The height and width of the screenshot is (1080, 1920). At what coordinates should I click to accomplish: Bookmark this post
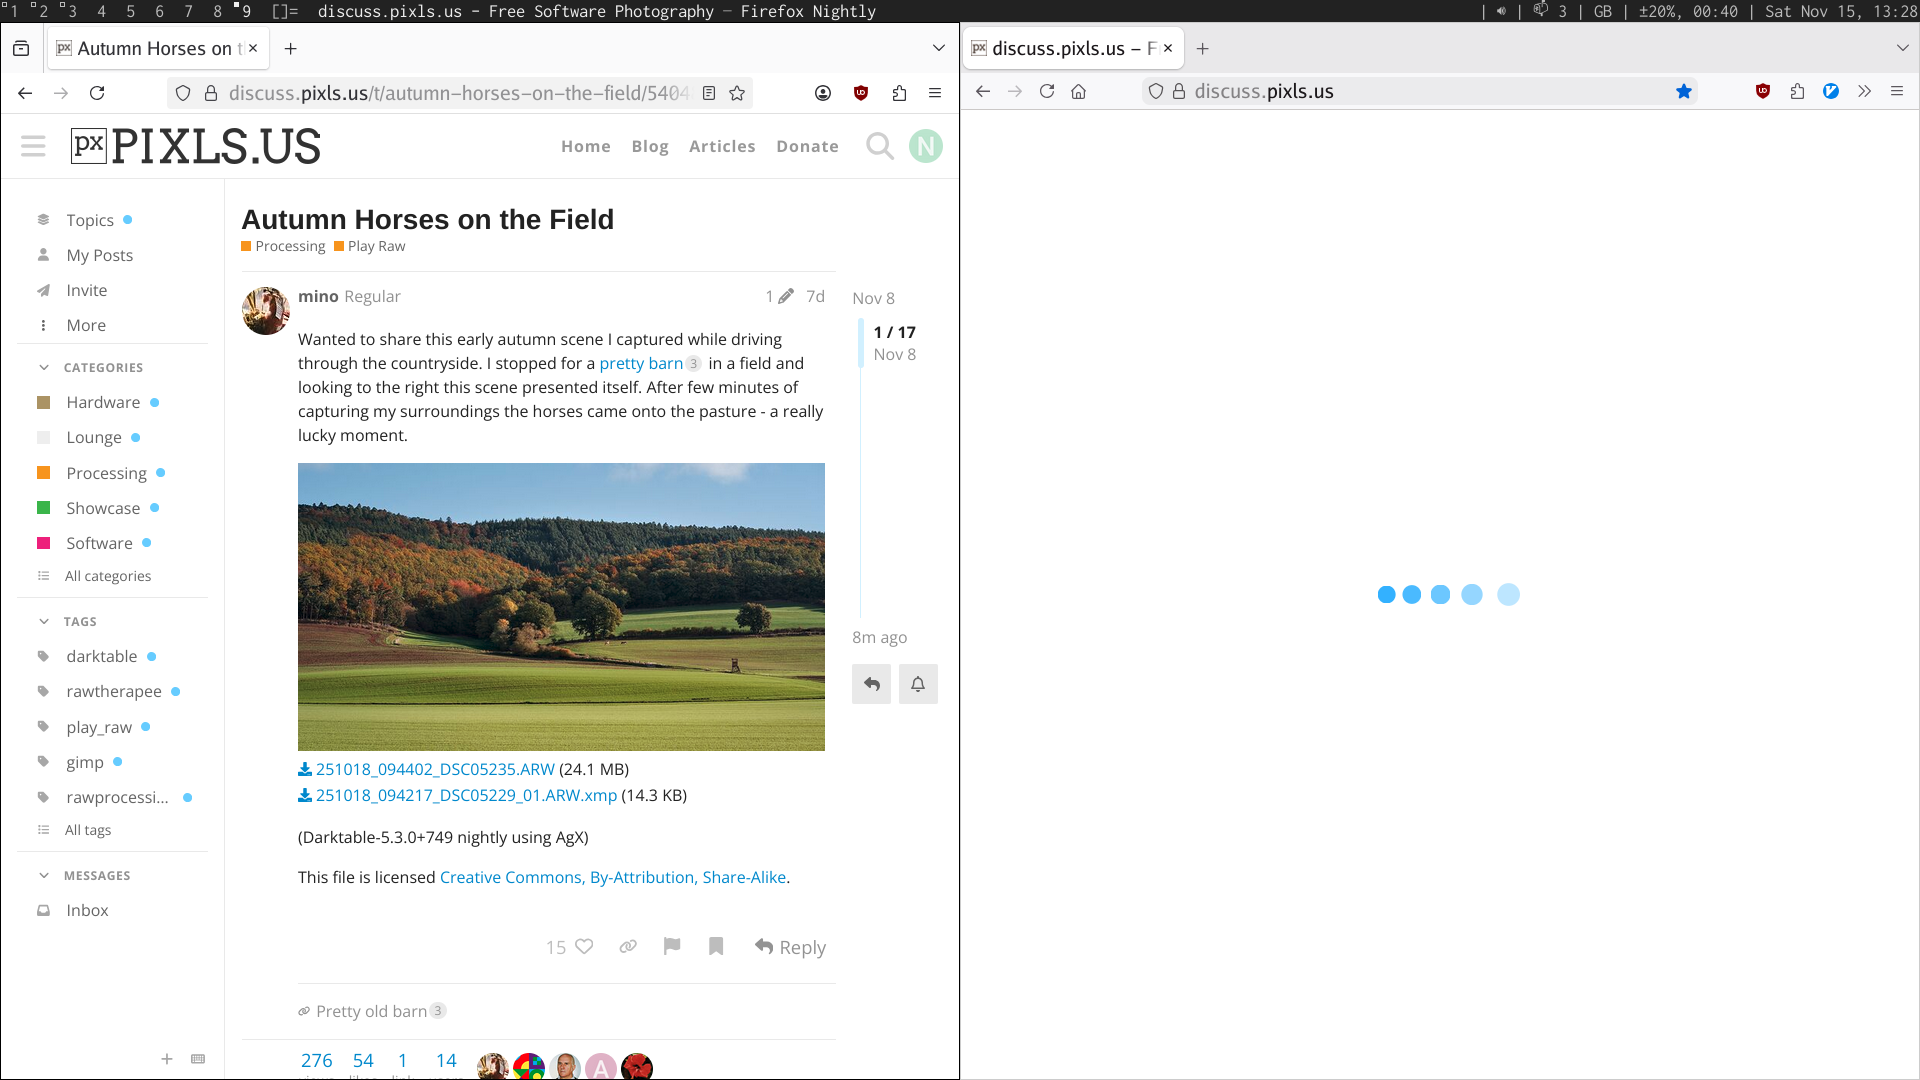click(x=716, y=946)
